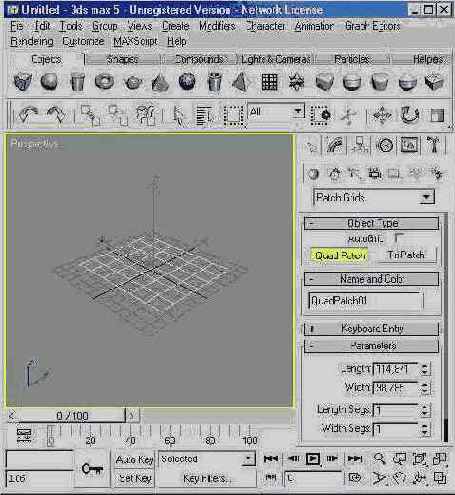Open the Key Filters button
455x495 pixels.
pos(207,479)
